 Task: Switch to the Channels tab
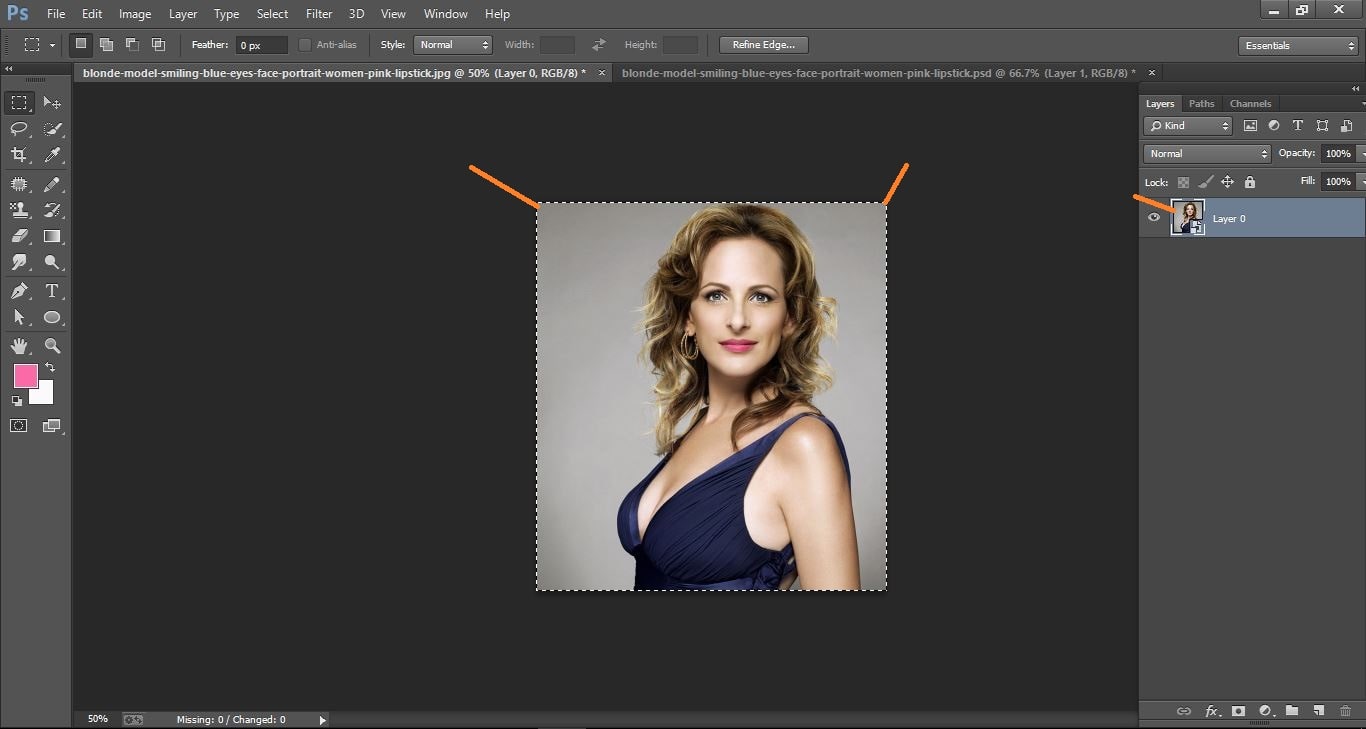coord(1250,103)
